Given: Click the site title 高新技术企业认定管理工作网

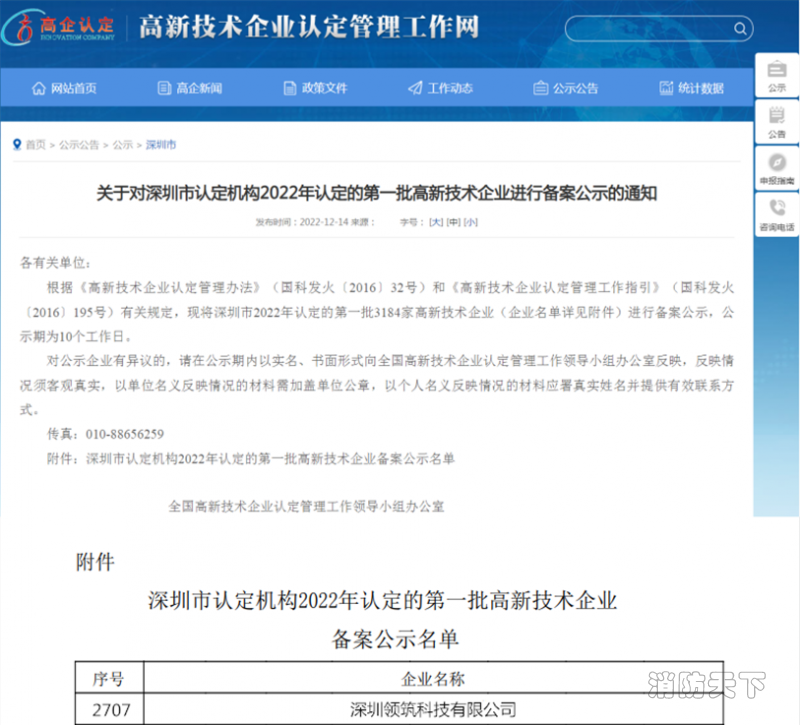Looking at the screenshot, I should pyautogui.click(x=309, y=27).
